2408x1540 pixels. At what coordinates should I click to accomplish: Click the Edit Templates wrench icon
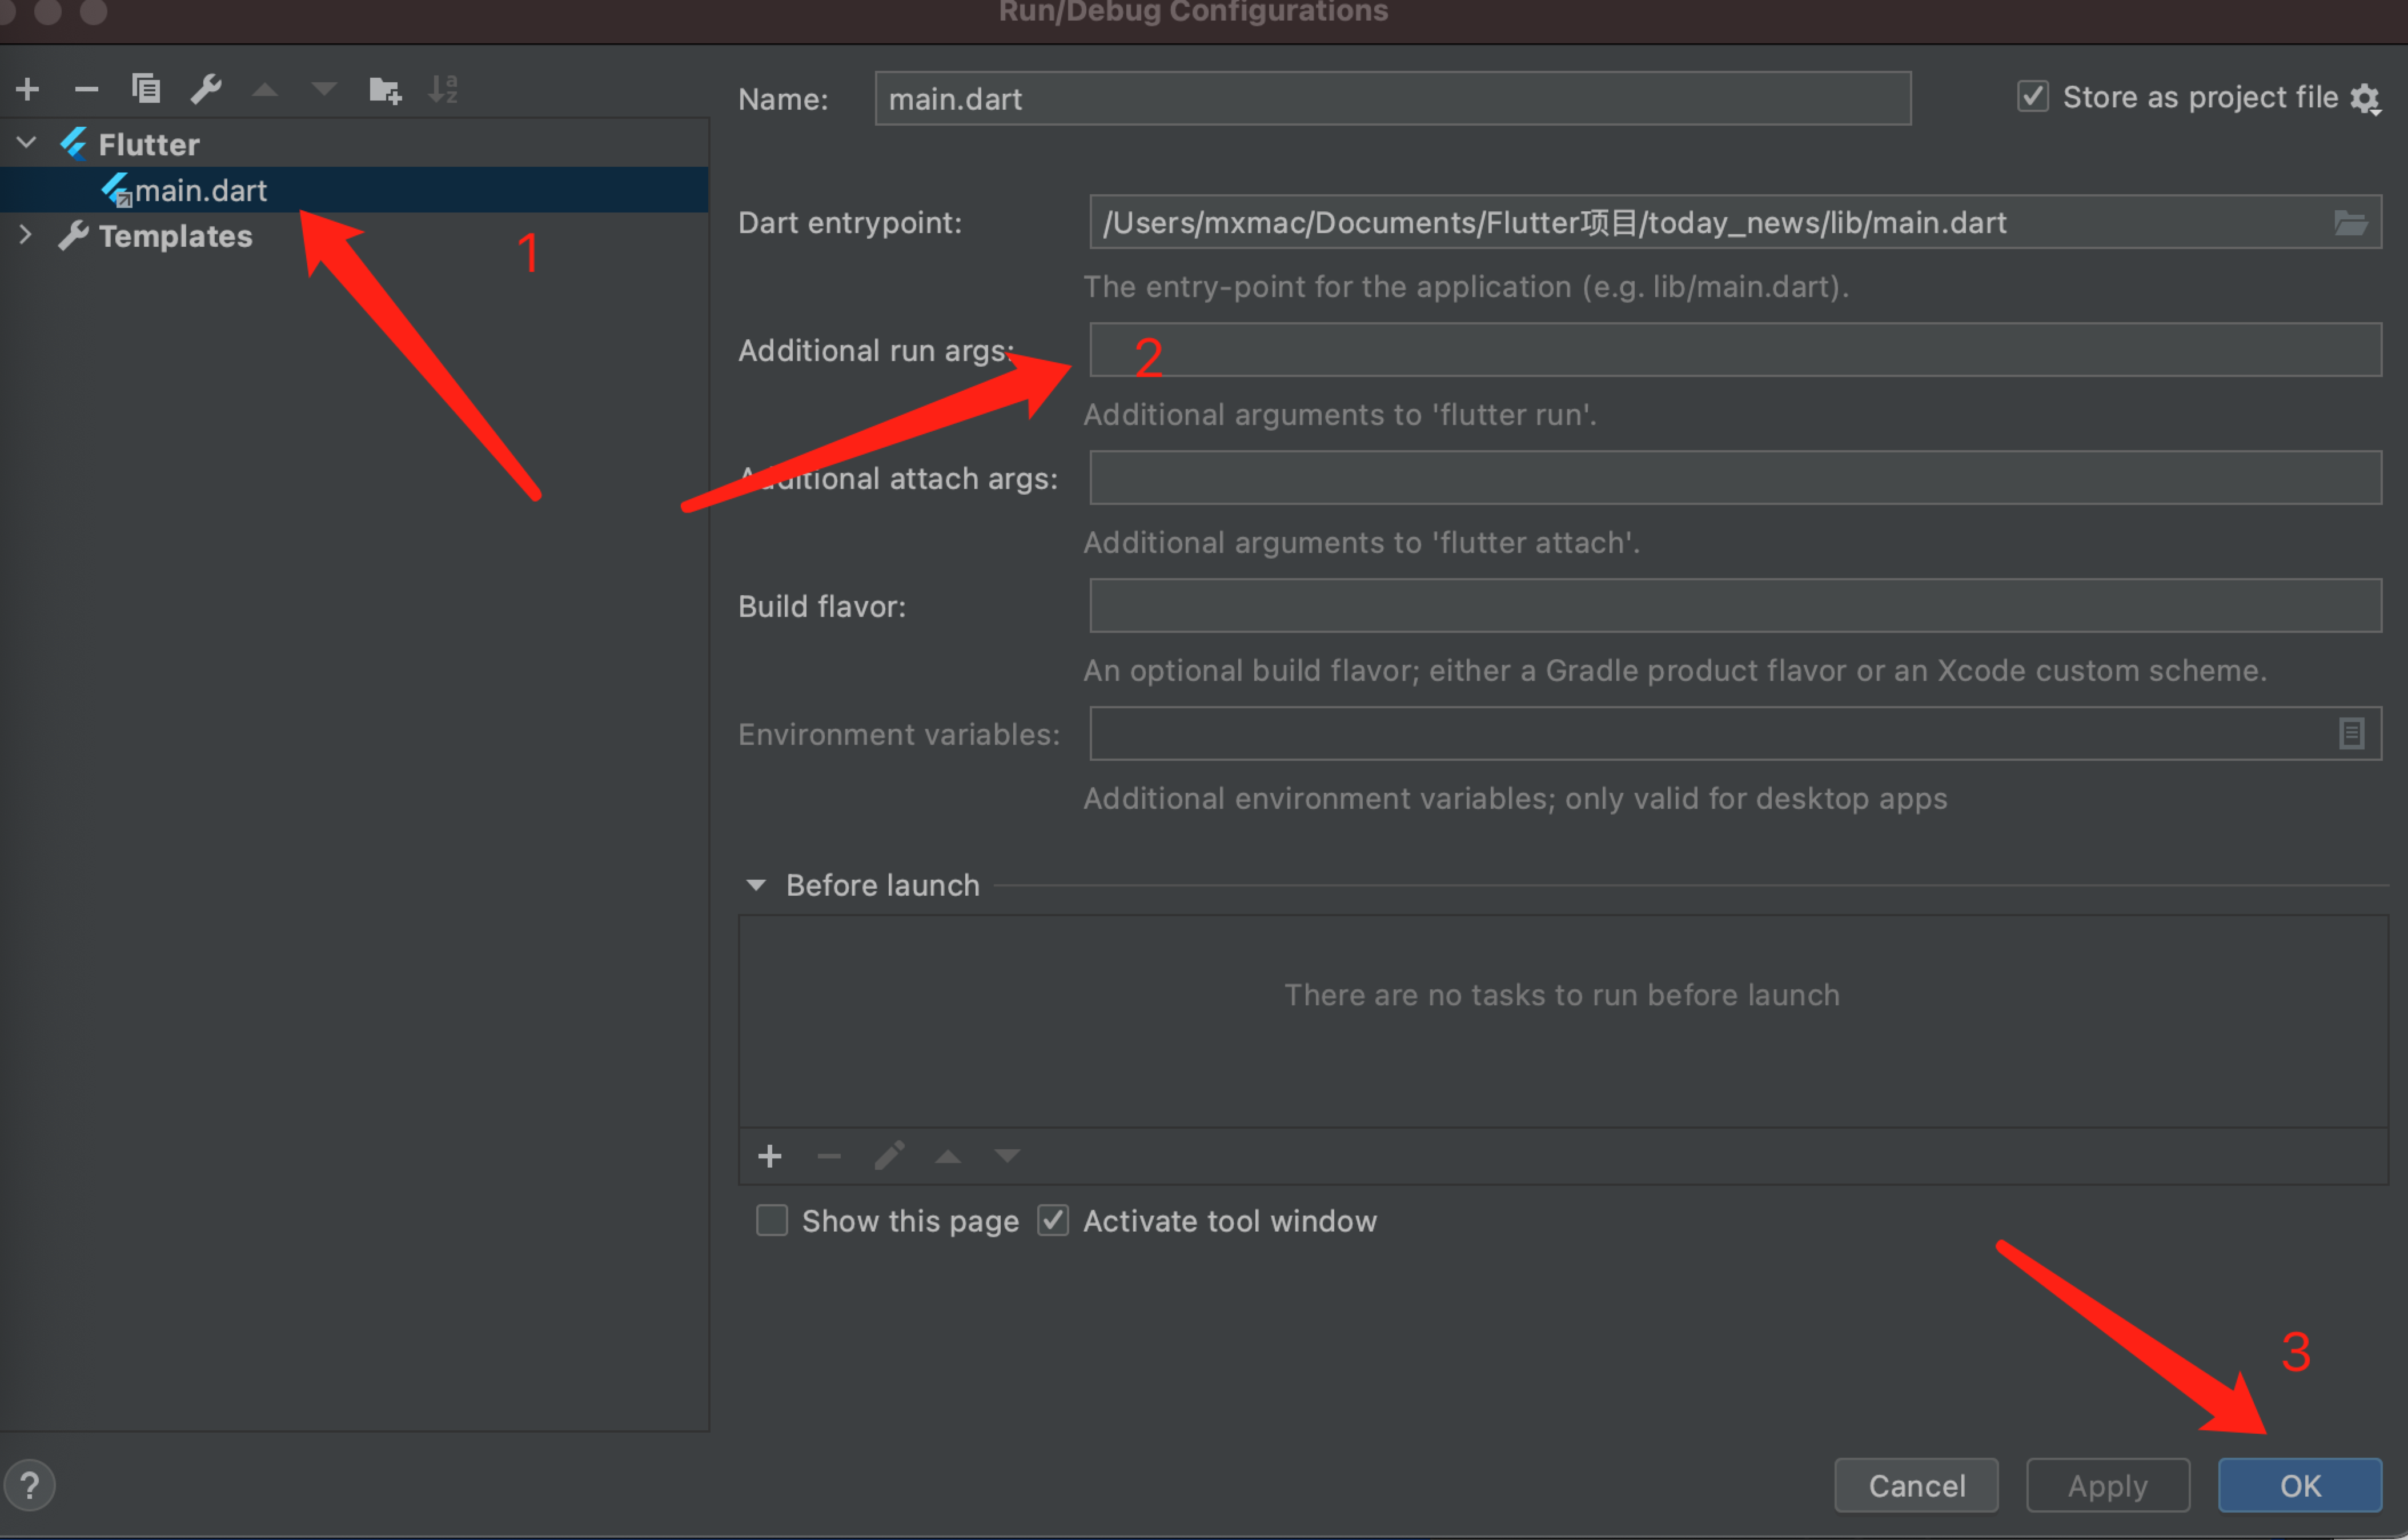206,89
